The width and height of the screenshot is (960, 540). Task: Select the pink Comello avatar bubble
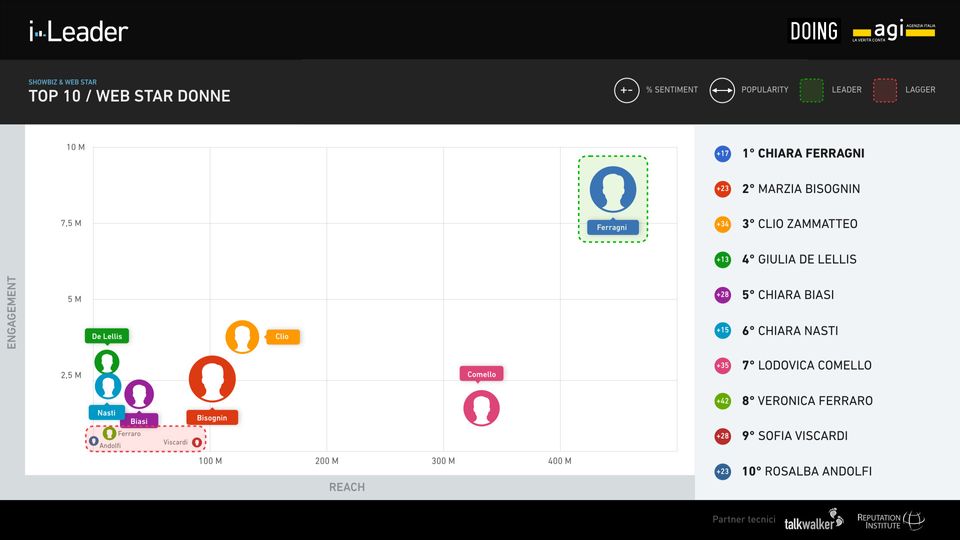(x=481, y=408)
